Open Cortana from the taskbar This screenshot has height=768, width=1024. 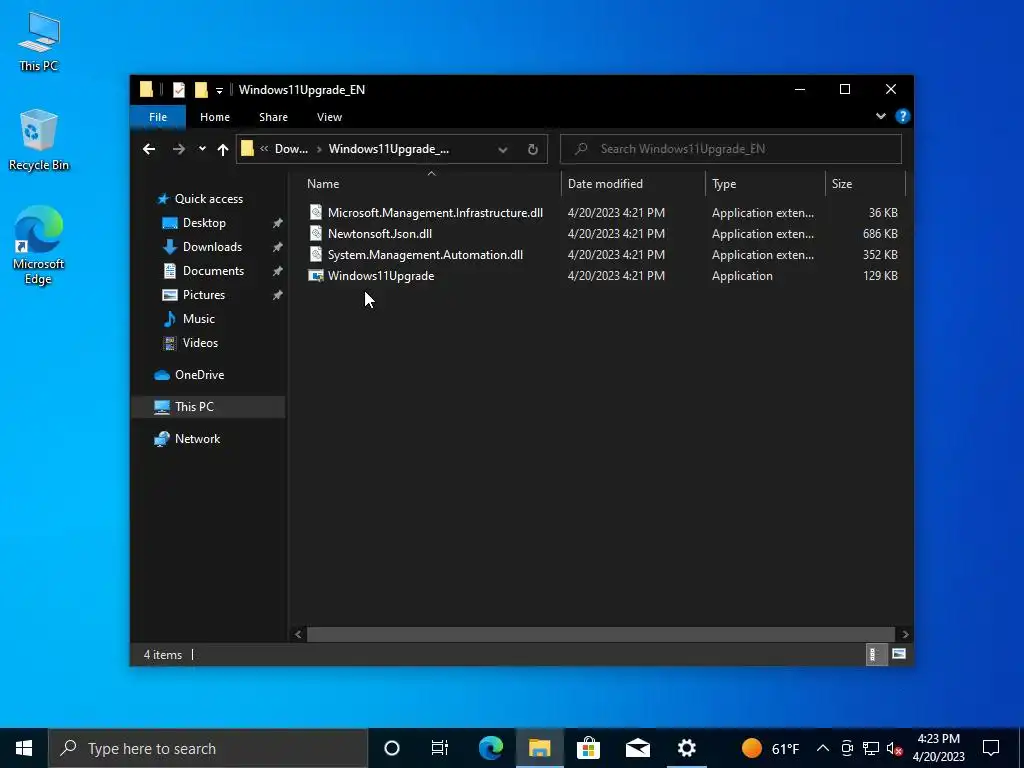tap(392, 748)
